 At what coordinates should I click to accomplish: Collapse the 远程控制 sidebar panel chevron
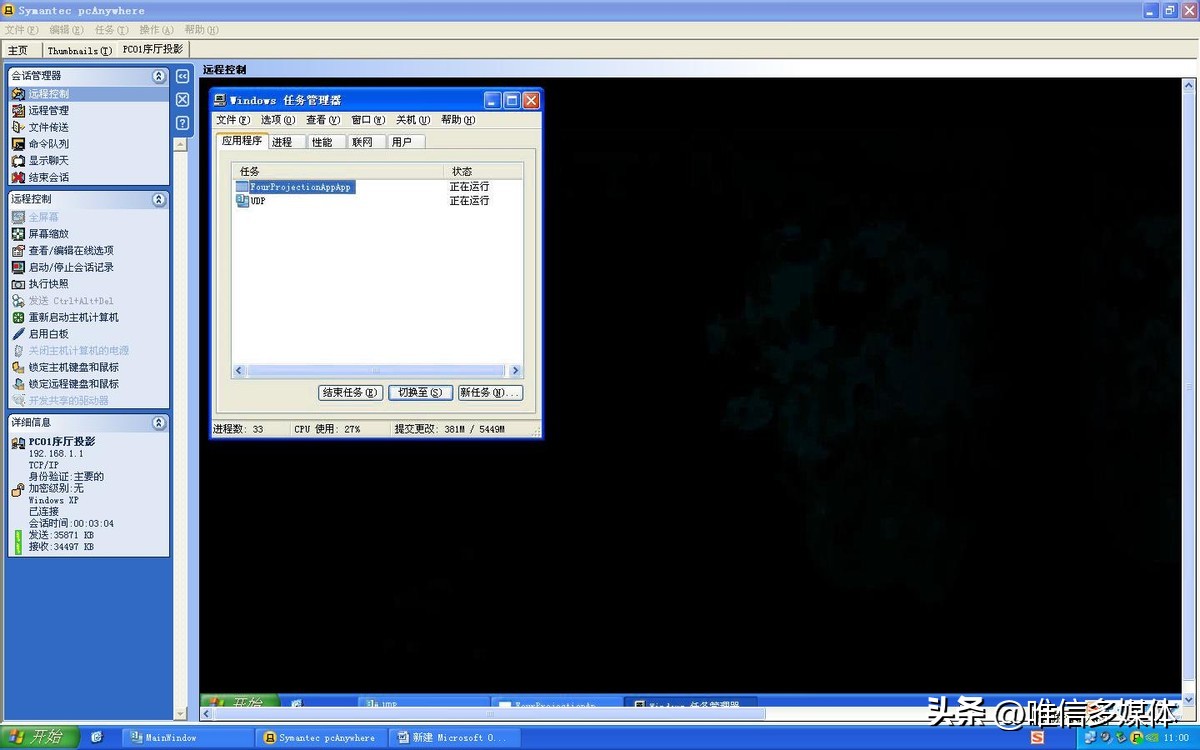[158, 199]
